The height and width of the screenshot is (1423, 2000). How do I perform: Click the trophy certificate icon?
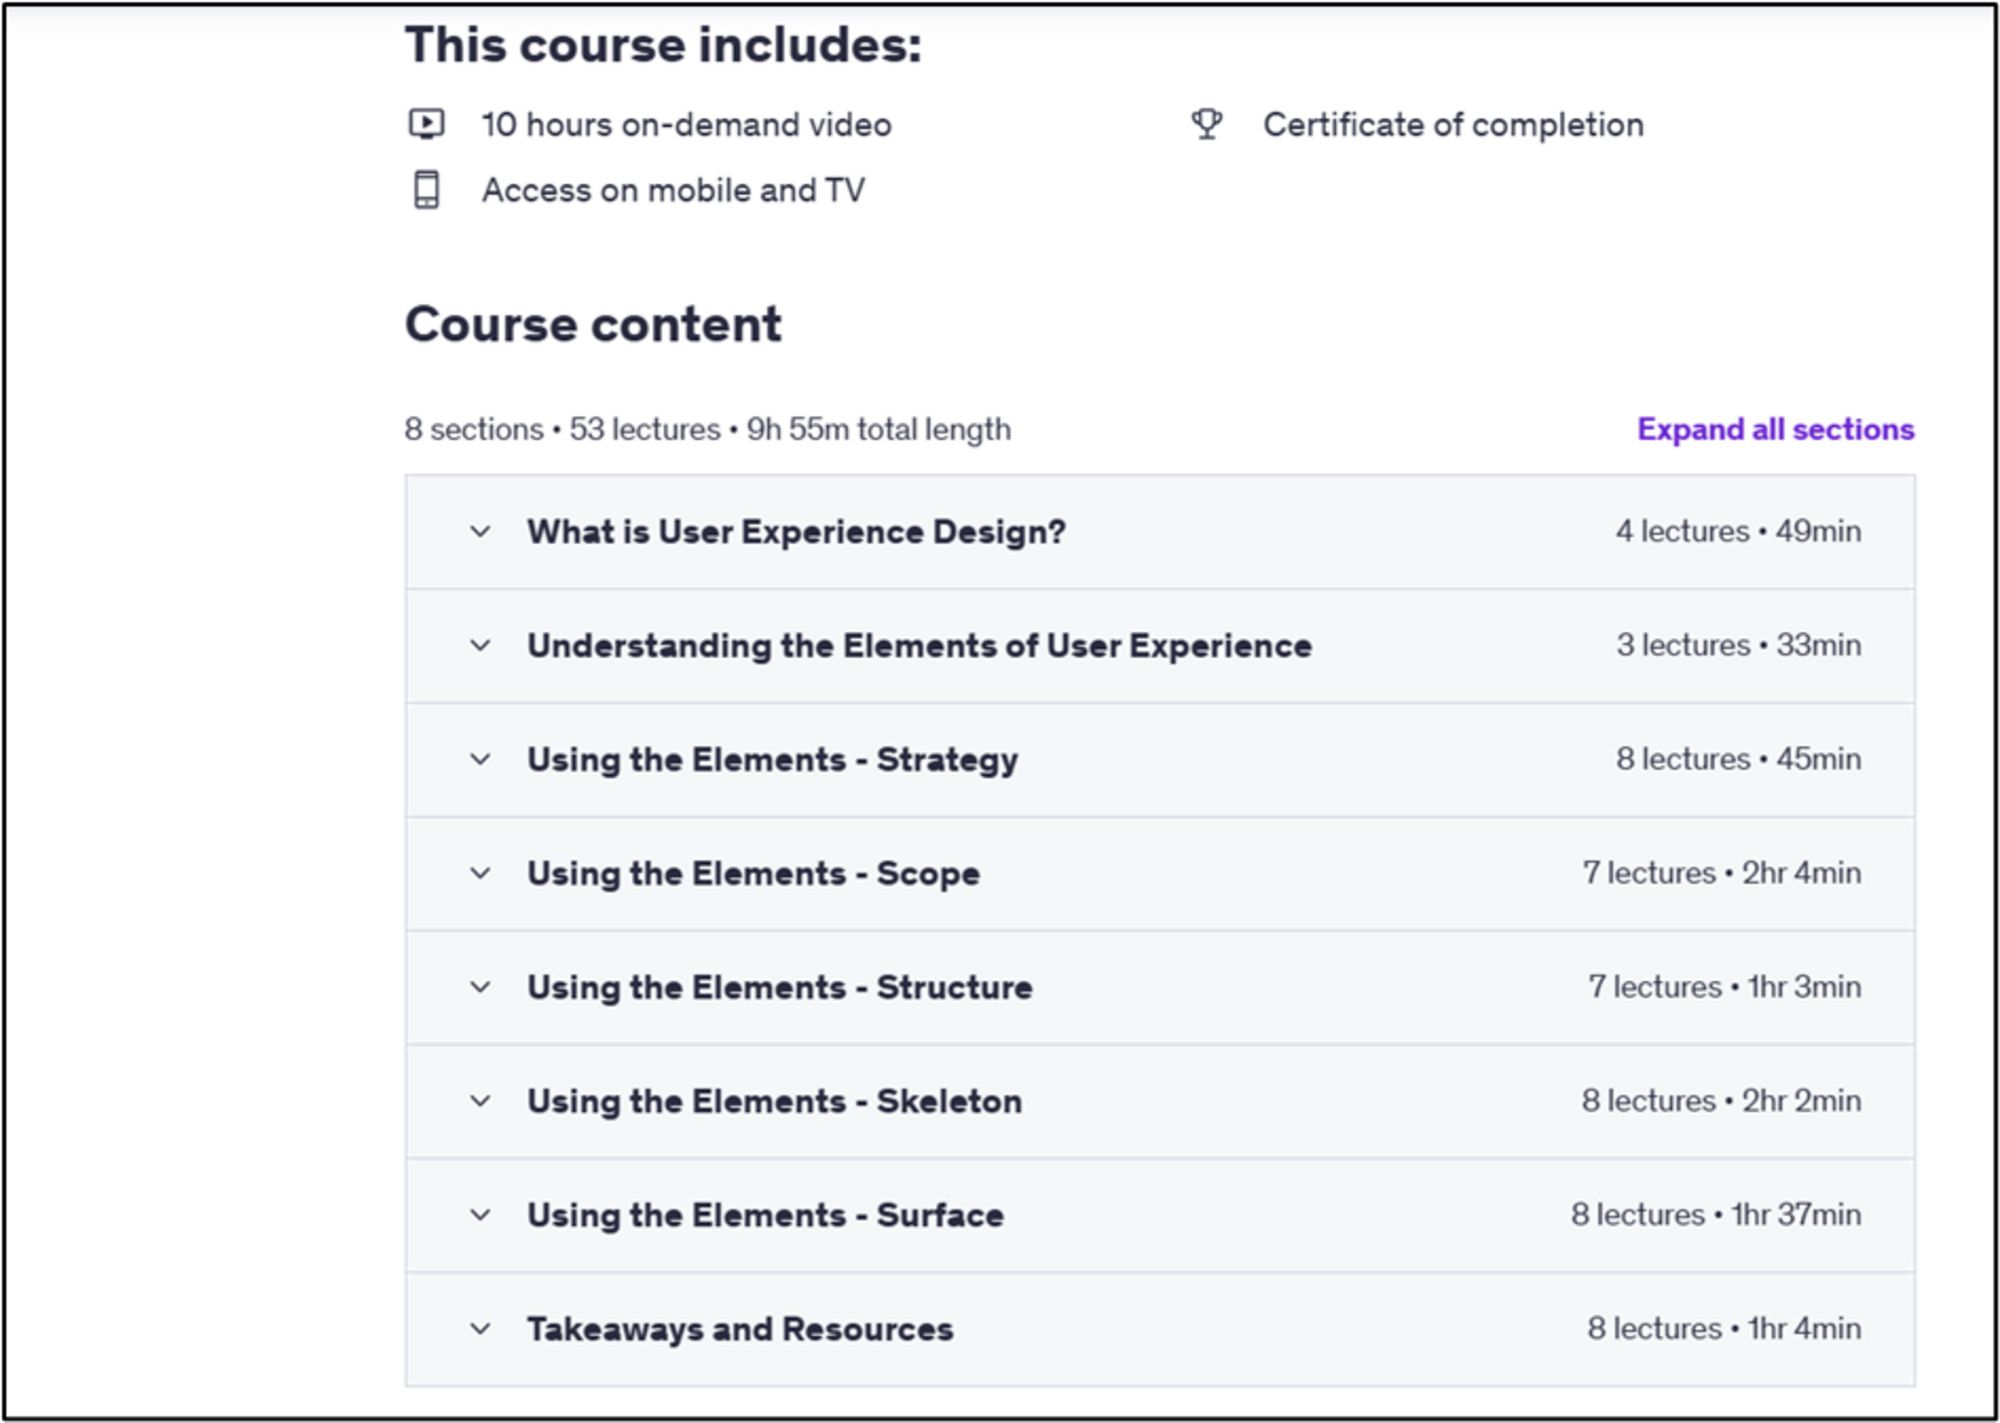pos(1207,124)
